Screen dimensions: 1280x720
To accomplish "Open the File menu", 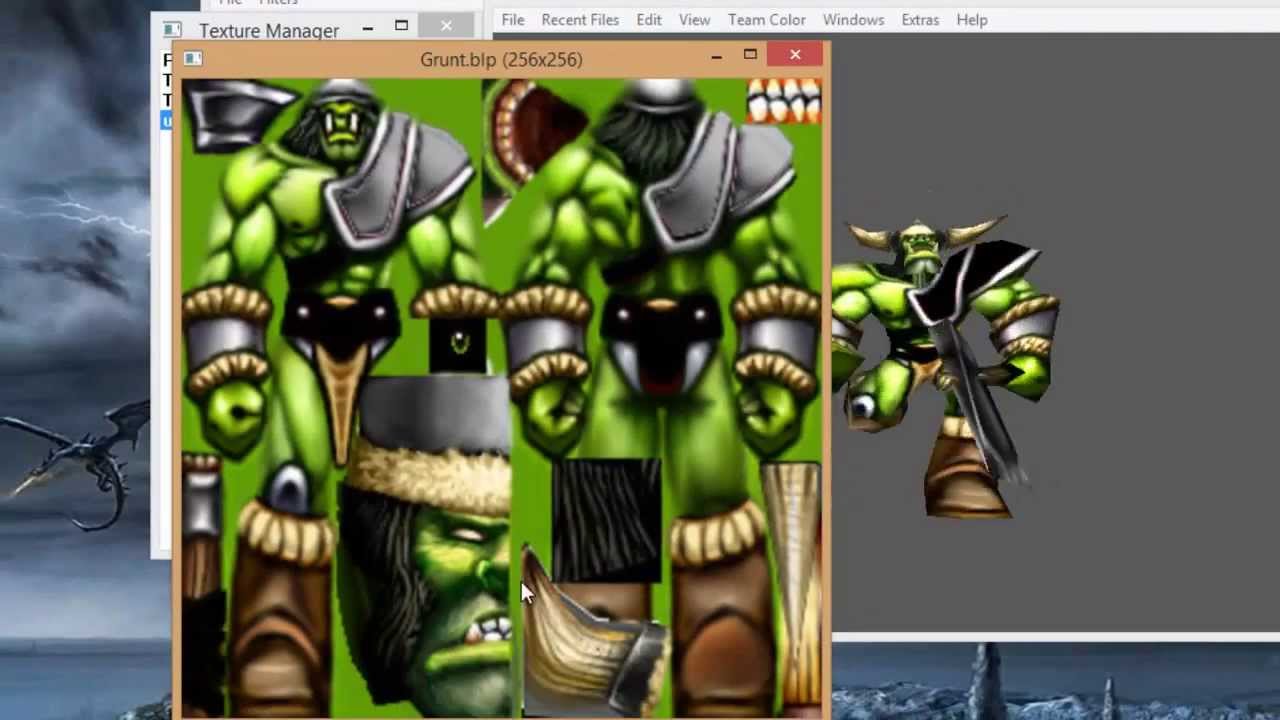I will [513, 20].
